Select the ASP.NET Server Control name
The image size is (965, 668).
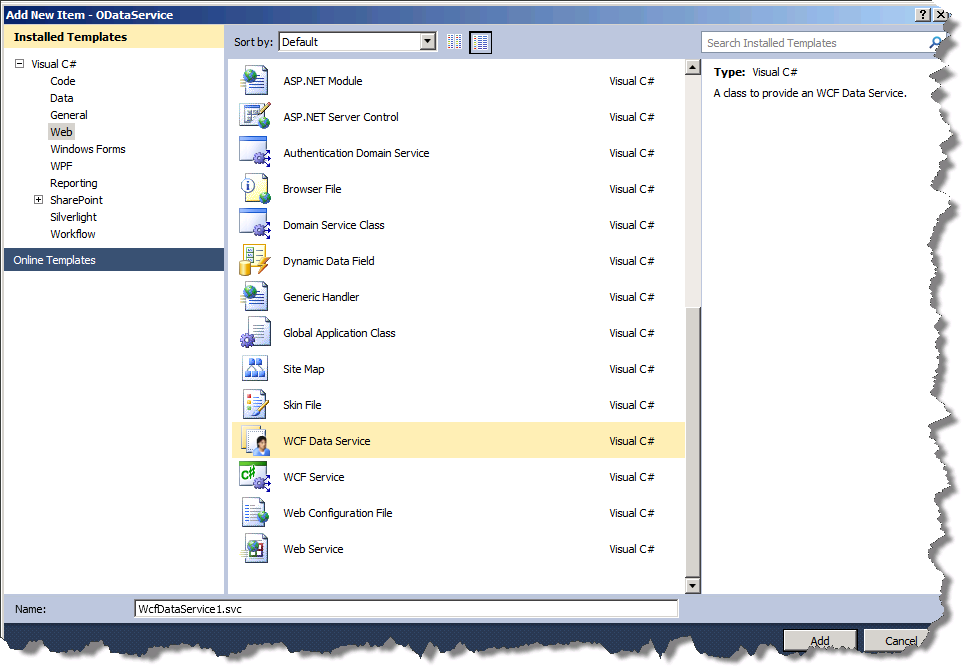(x=341, y=117)
